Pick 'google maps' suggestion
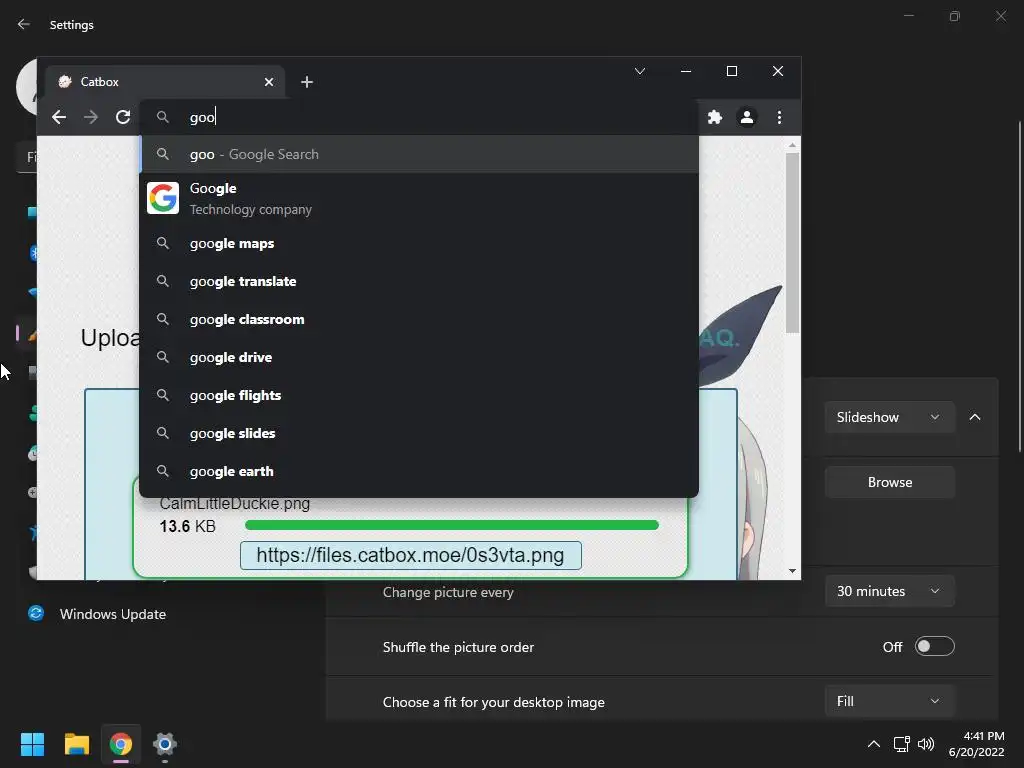Viewport: 1024px width, 768px height. pyautogui.click(x=419, y=244)
